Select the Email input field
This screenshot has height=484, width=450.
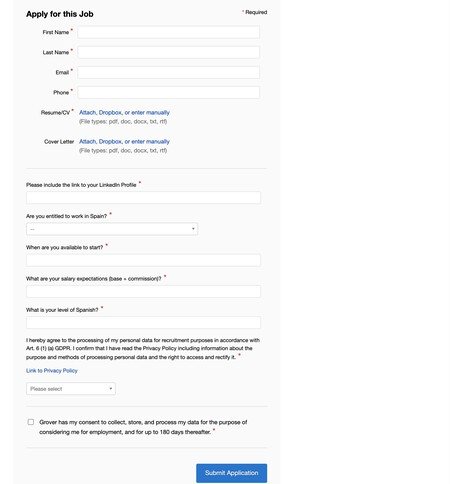[168, 72]
